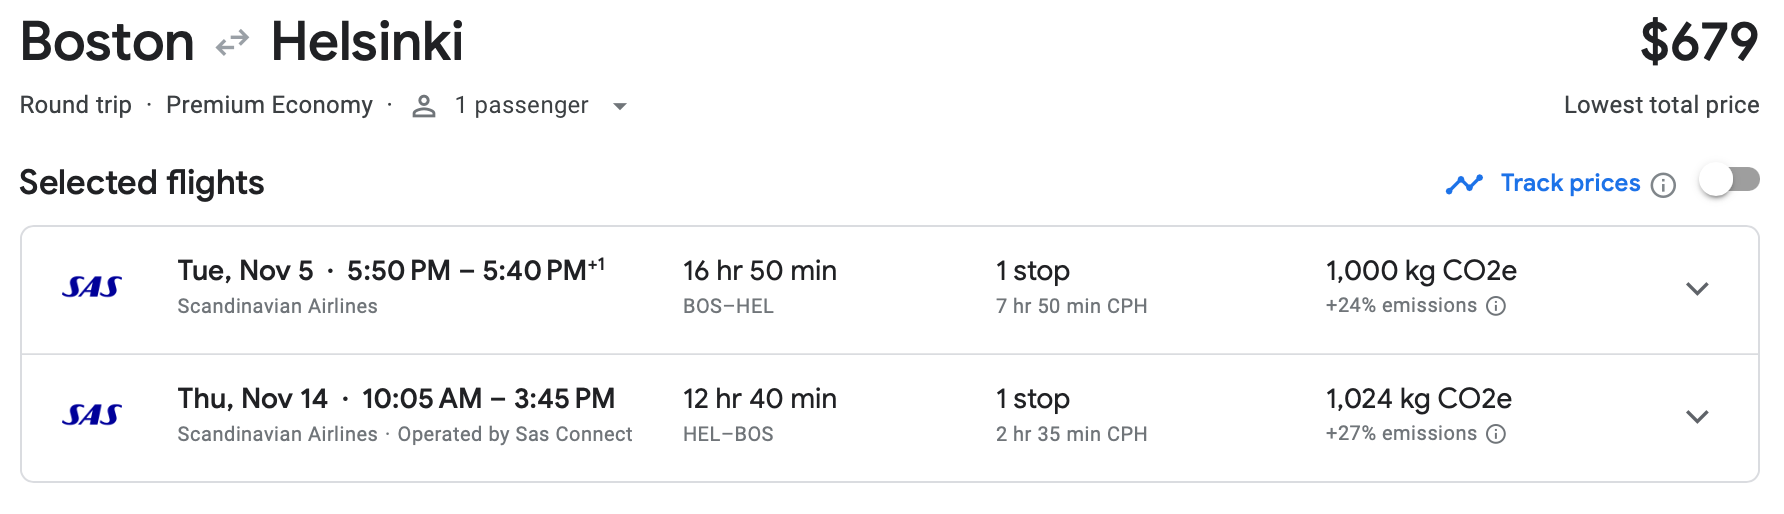Click the round-trip arrows icon between cities
This screenshot has width=1784, height=514.
click(x=232, y=43)
